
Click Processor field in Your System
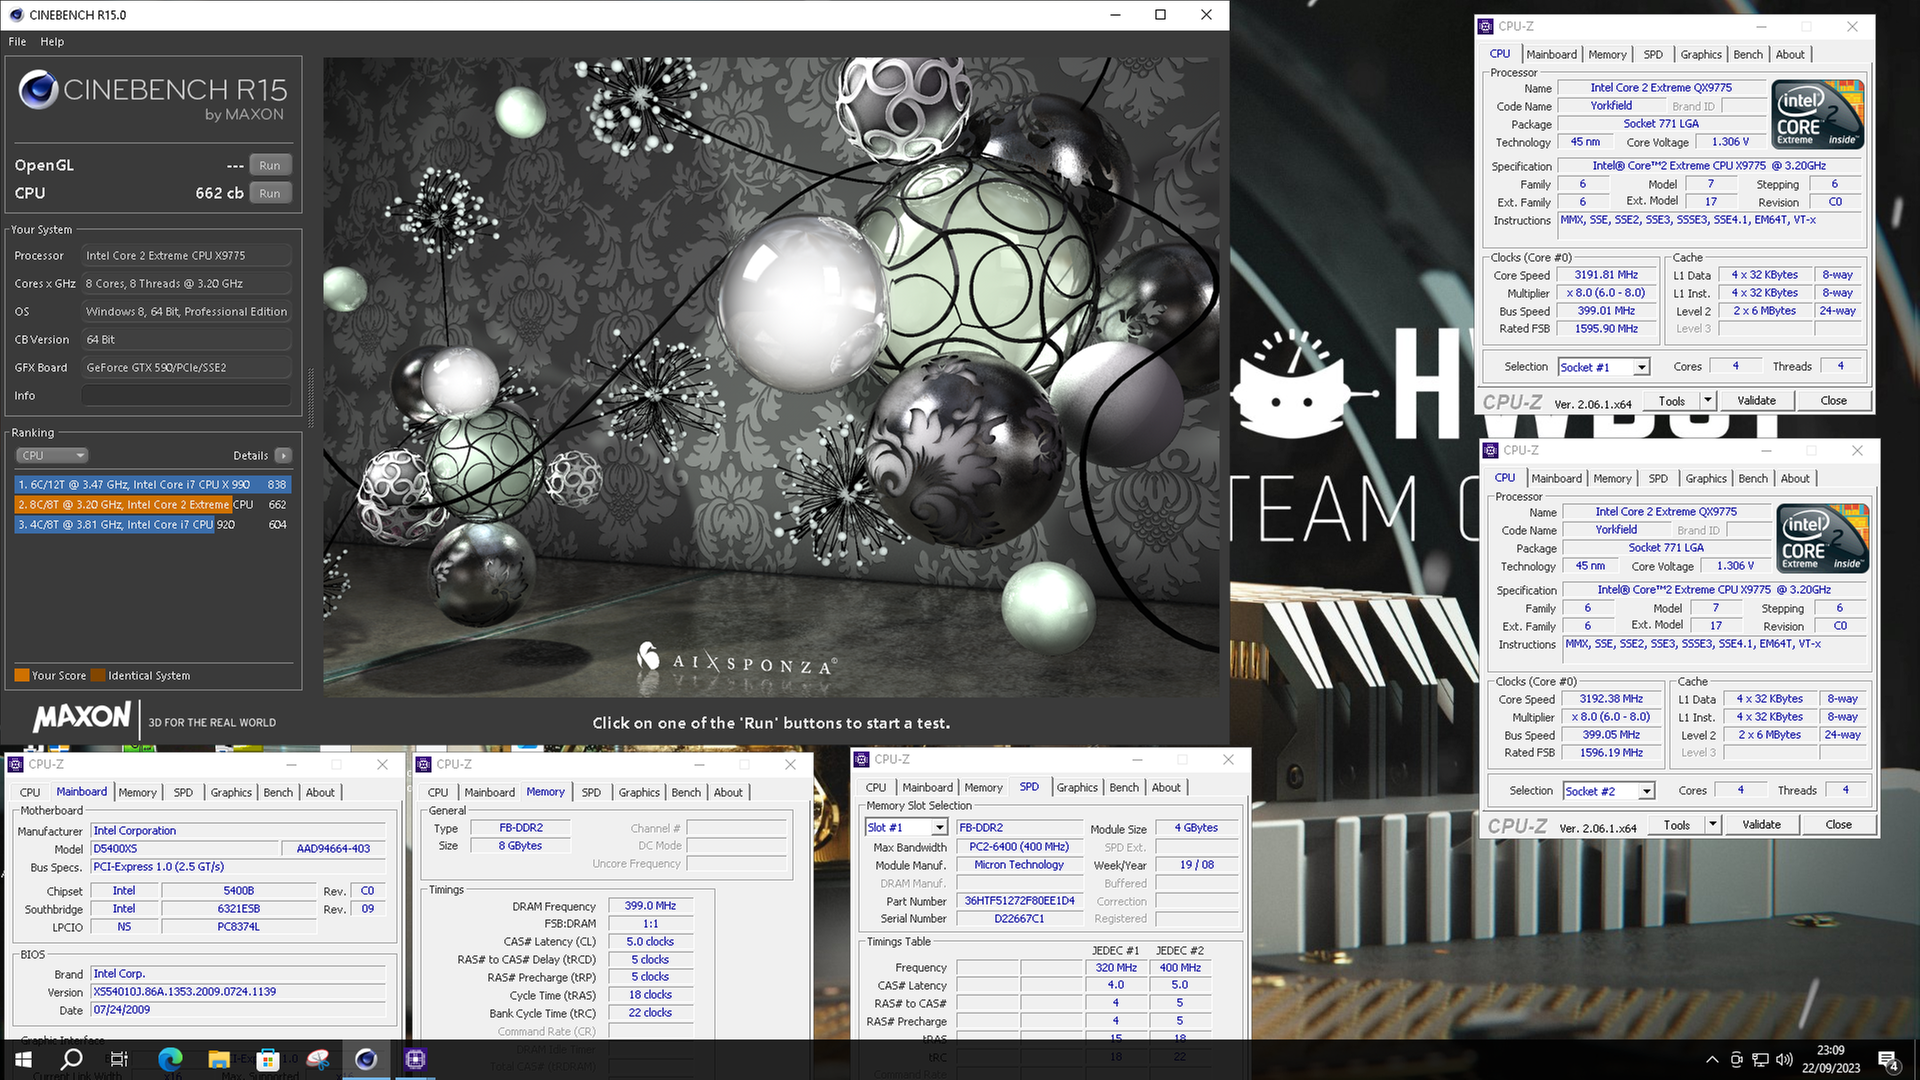click(x=187, y=256)
